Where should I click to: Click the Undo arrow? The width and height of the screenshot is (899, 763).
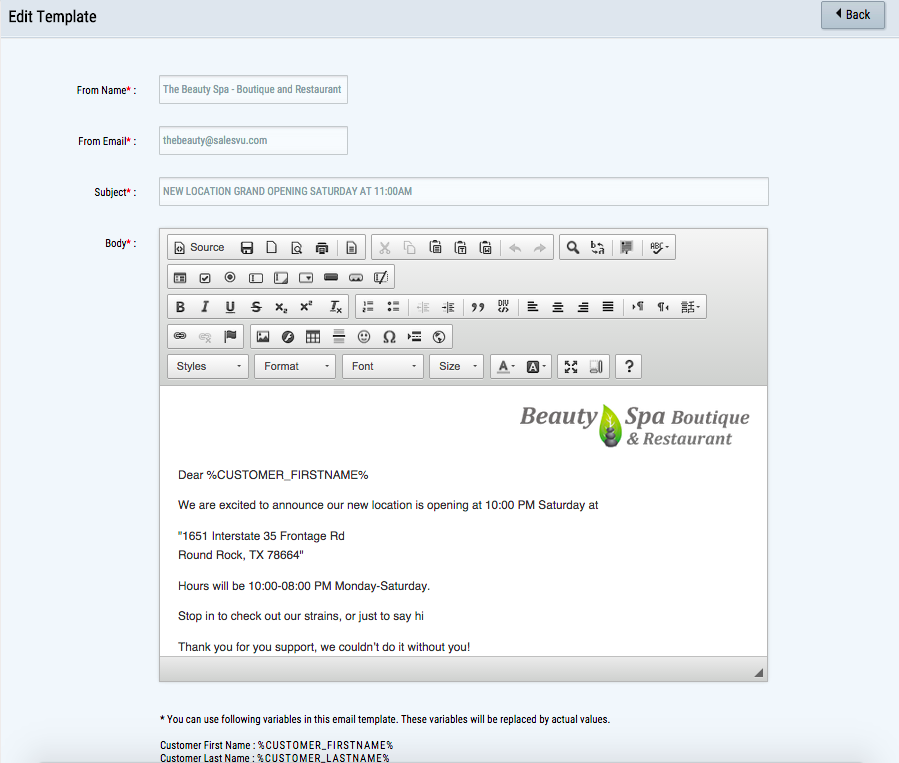(515, 248)
